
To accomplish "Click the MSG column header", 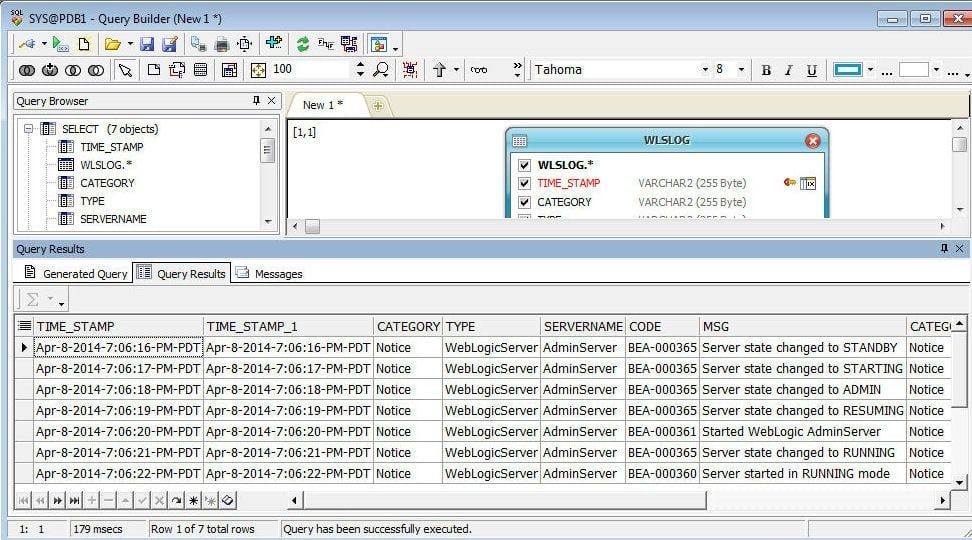I will tap(803, 326).
